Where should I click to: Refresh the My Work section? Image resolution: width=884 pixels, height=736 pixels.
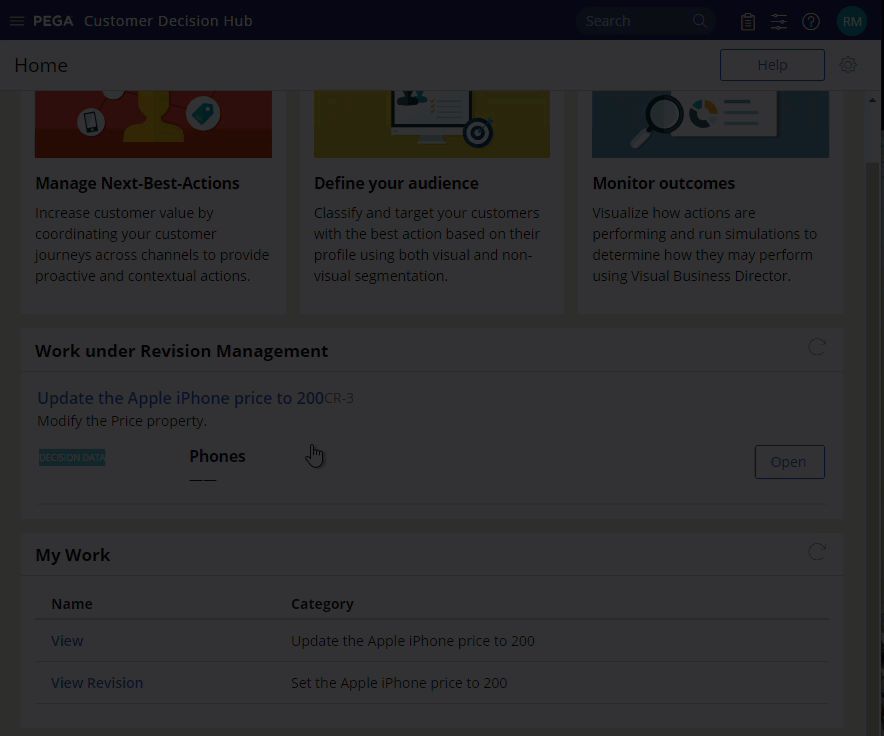tap(817, 552)
